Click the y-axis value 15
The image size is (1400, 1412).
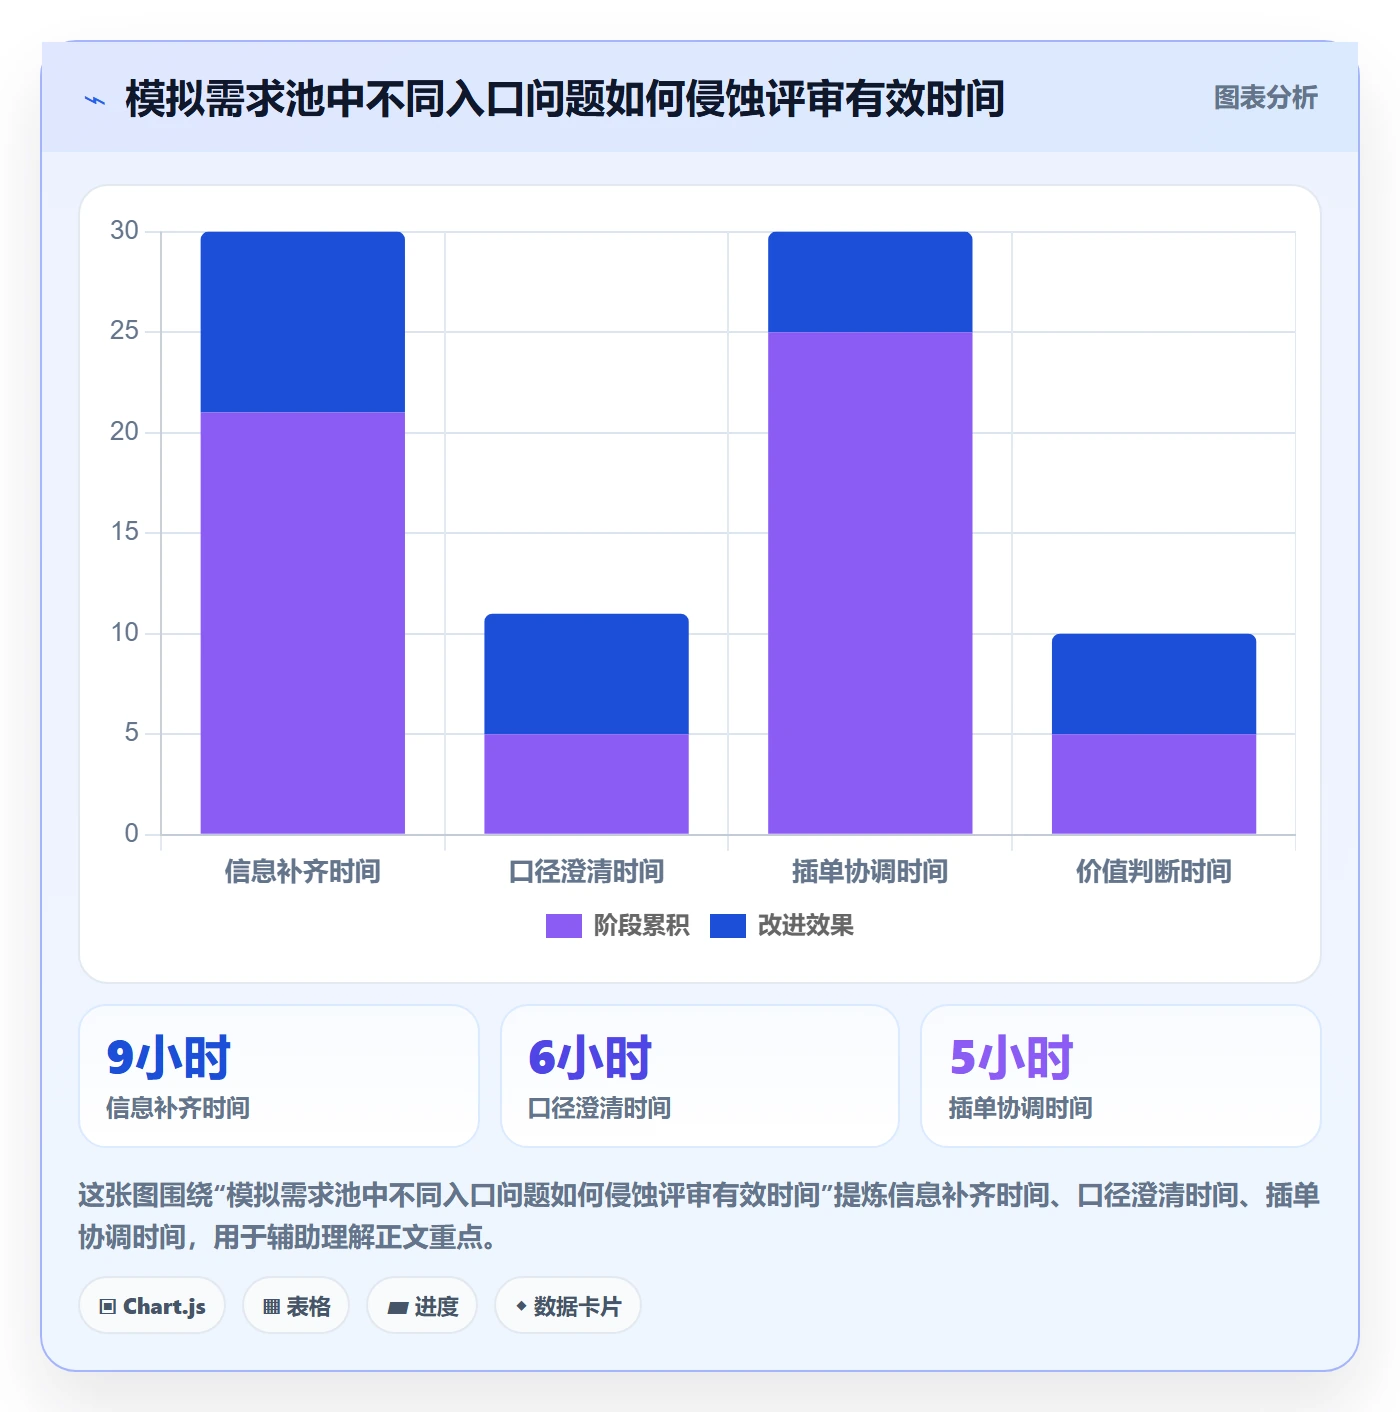124,532
